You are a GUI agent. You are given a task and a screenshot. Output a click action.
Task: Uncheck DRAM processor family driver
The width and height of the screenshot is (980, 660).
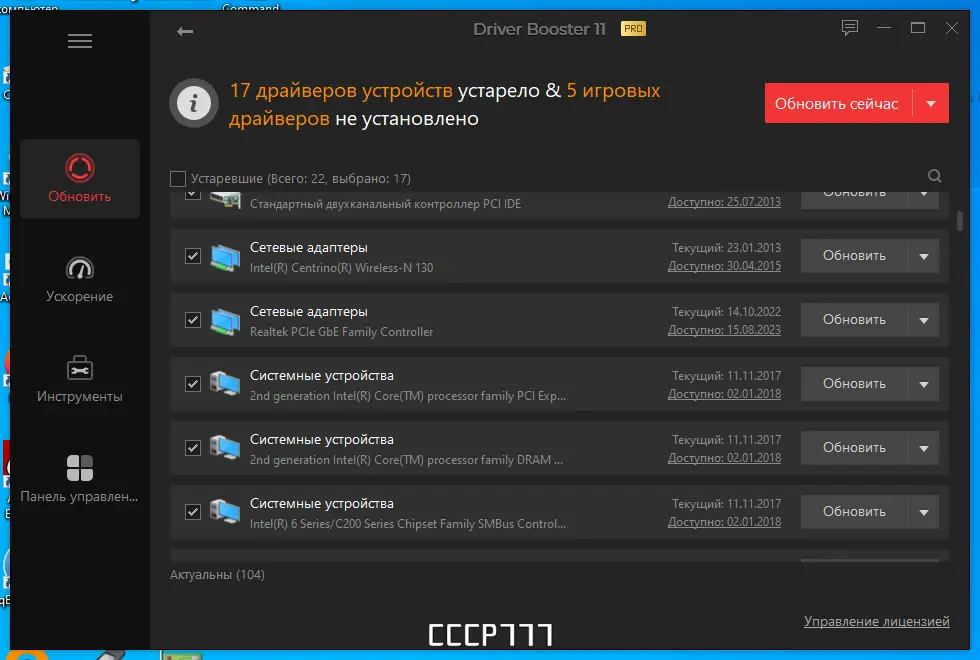tap(193, 448)
